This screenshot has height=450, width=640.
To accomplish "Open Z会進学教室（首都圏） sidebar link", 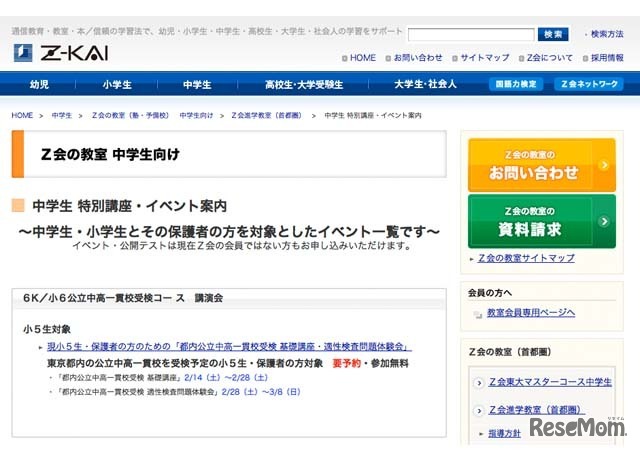I will [x=537, y=410].
